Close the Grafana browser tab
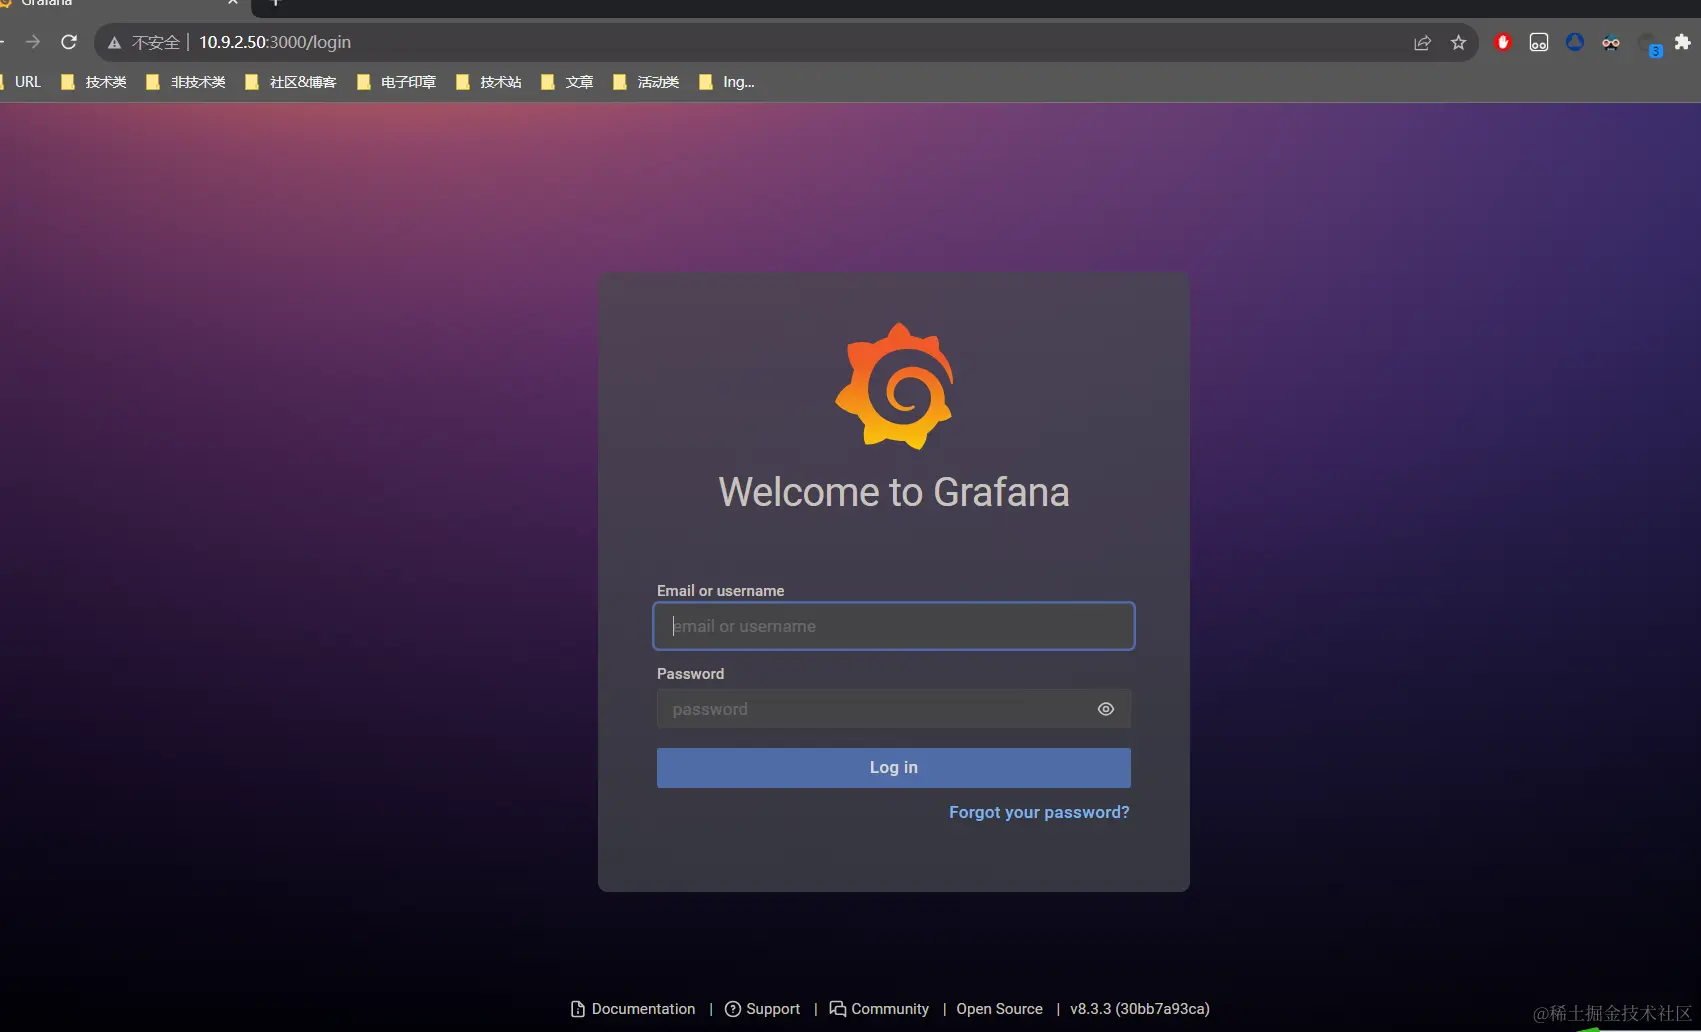This screenshot has height=1032, width=1701. click(232, 3)
